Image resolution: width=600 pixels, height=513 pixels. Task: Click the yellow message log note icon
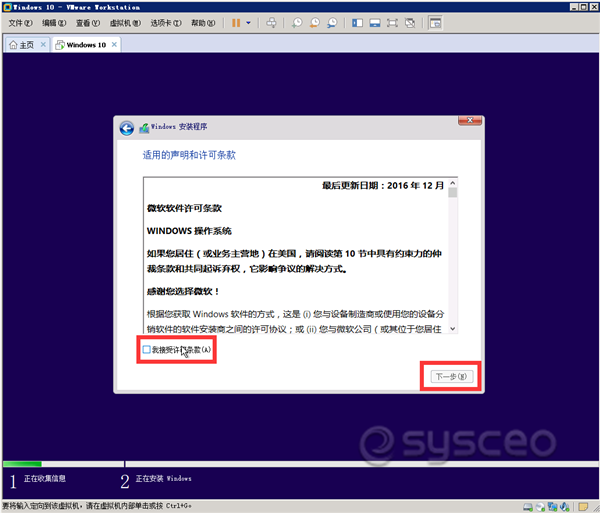click(583, 506)
